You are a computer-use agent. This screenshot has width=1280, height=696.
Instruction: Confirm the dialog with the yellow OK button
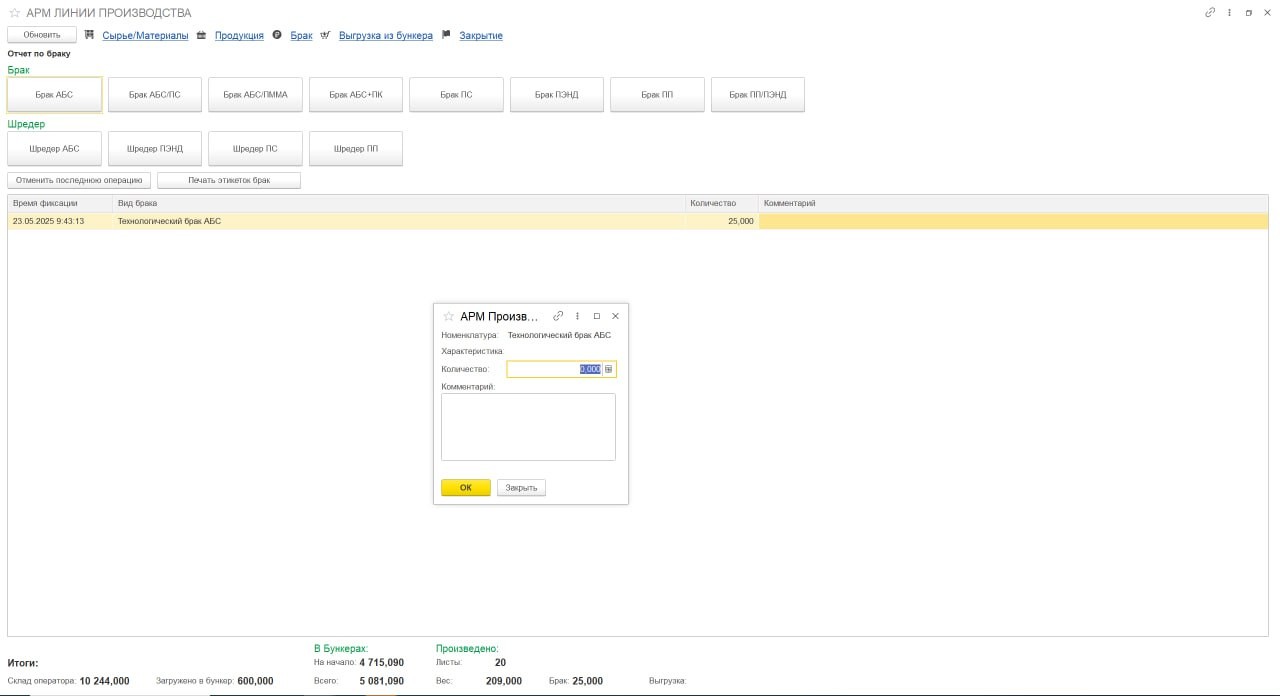465,488
